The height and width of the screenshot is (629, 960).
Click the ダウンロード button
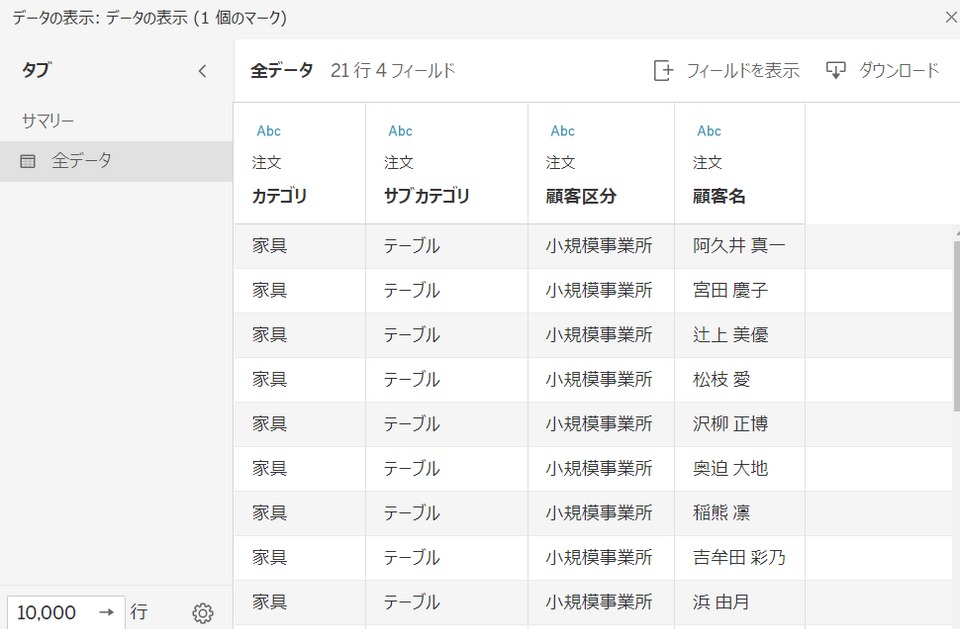tap(882, 70)
